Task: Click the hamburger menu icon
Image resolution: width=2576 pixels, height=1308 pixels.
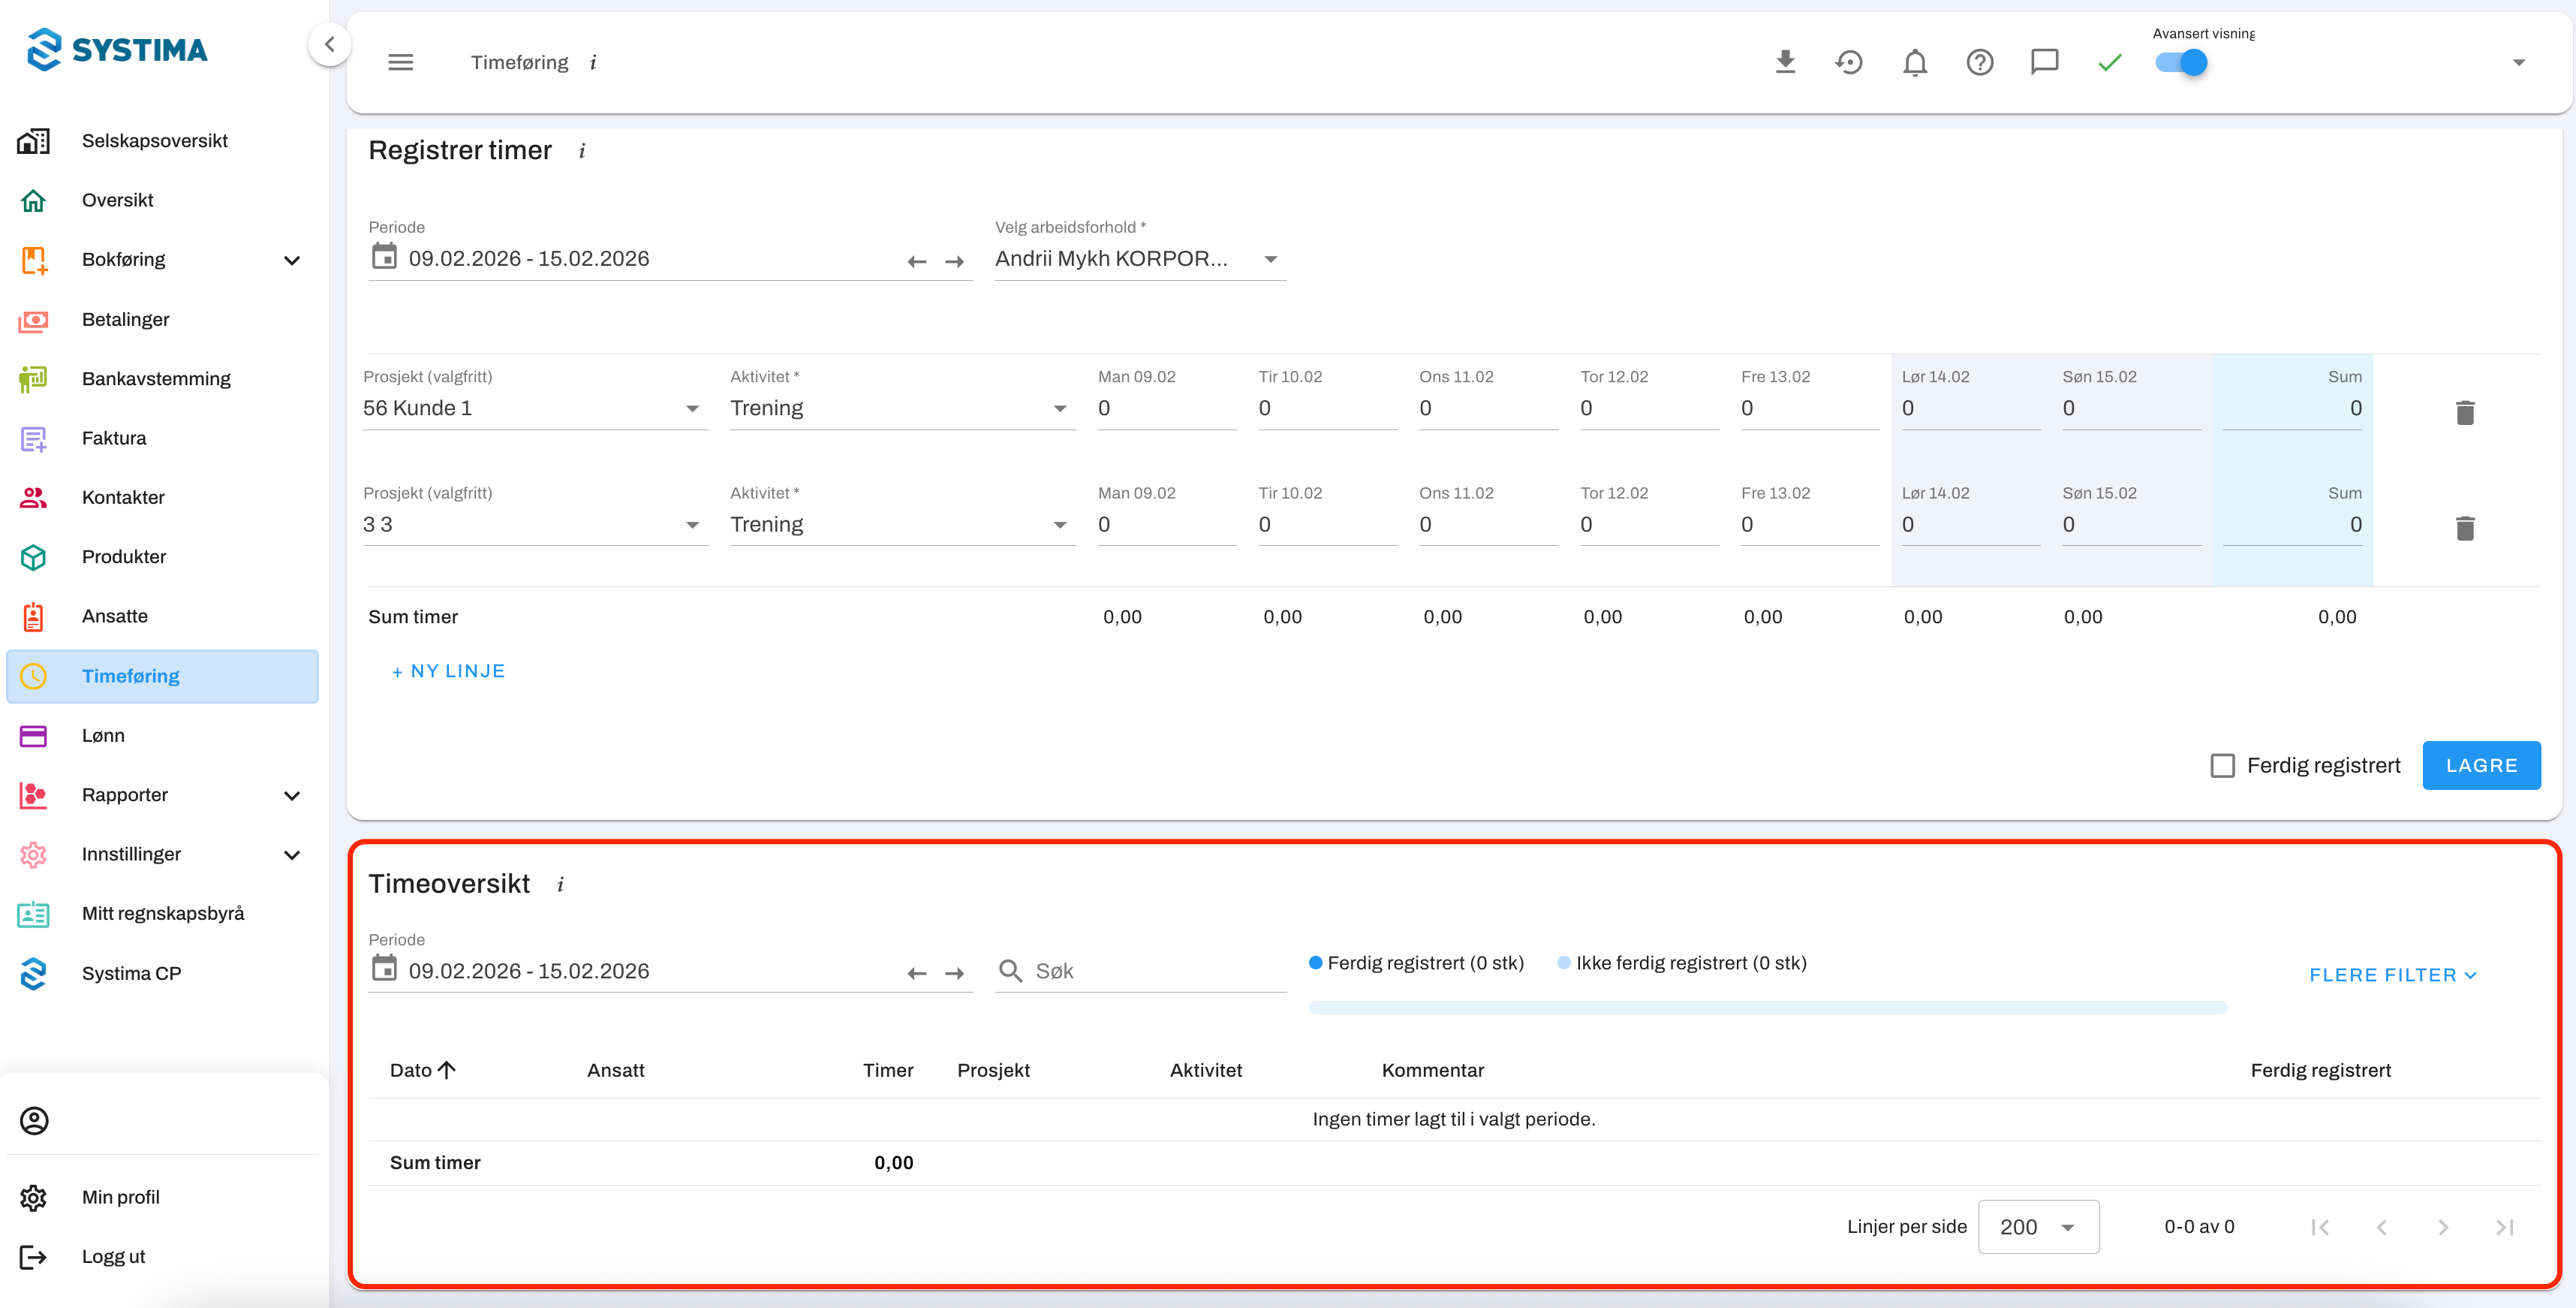Action: (400, 62)
